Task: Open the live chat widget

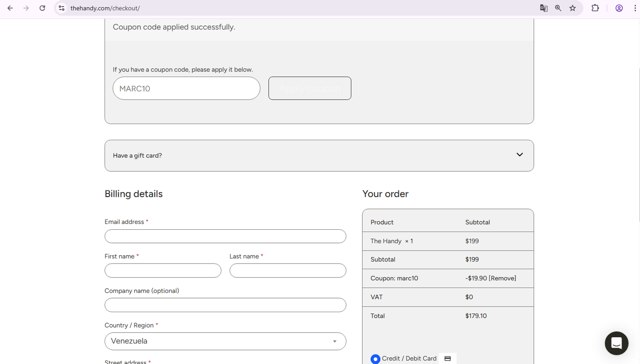Action: tap(616, 343)
